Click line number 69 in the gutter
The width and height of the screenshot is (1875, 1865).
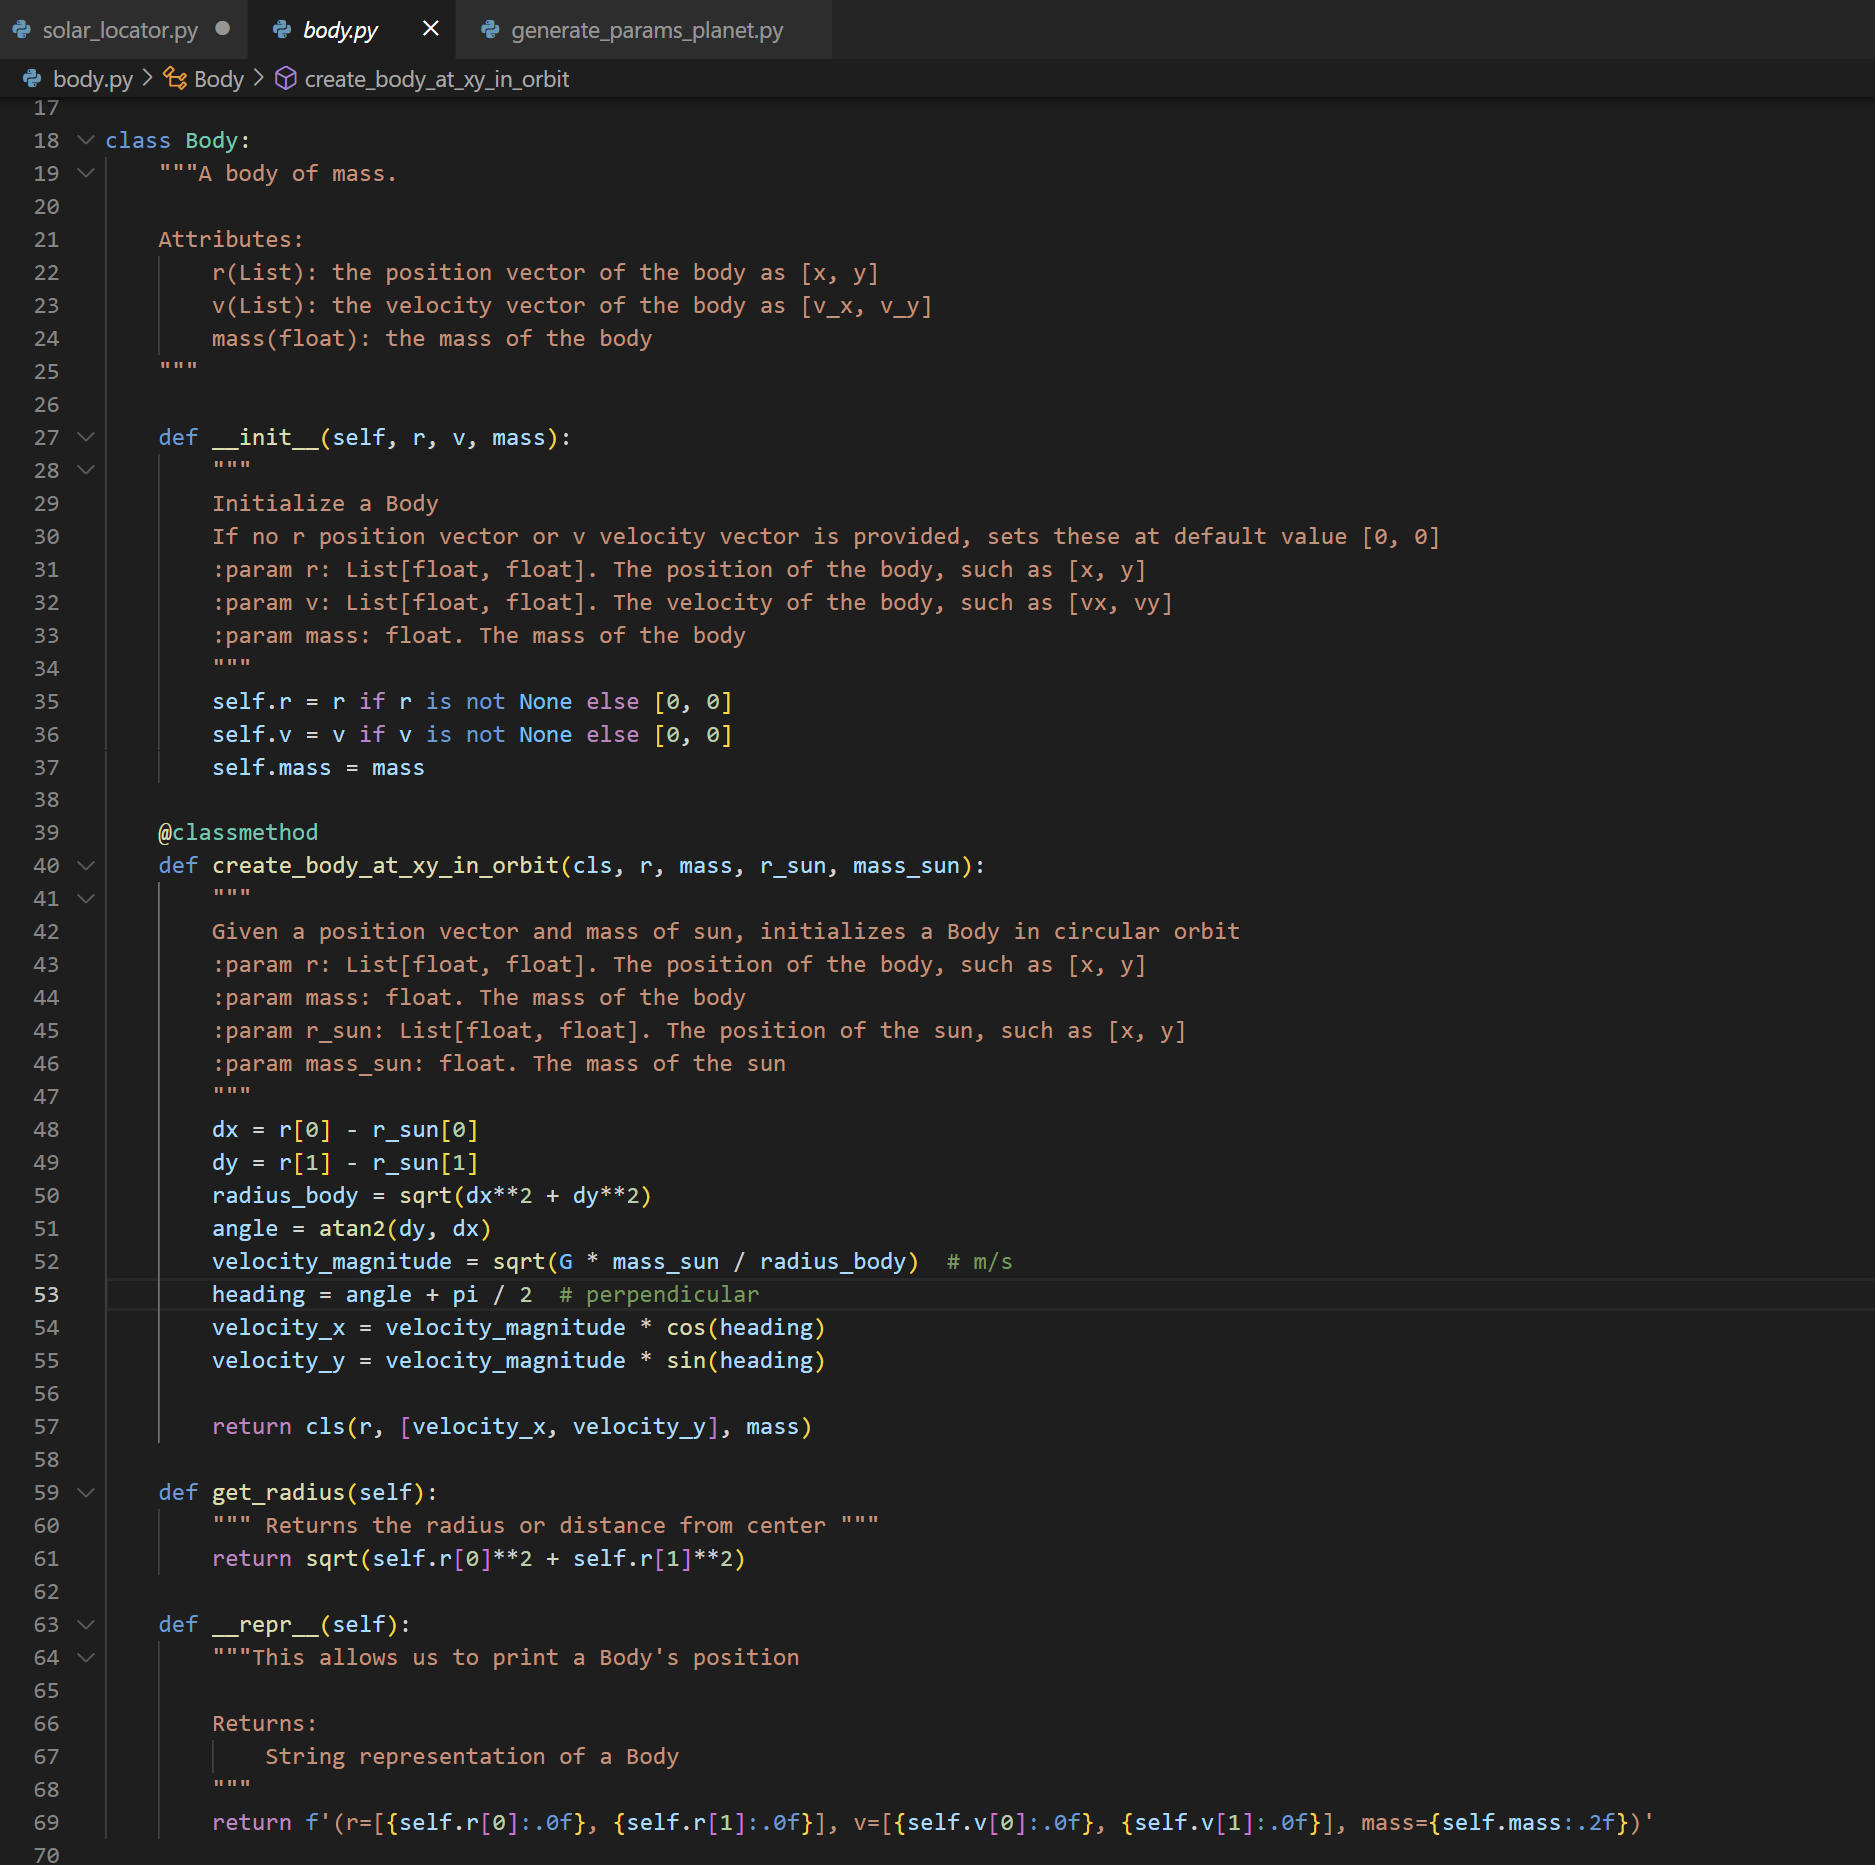pyautogui.click(x=47, y=1823)
